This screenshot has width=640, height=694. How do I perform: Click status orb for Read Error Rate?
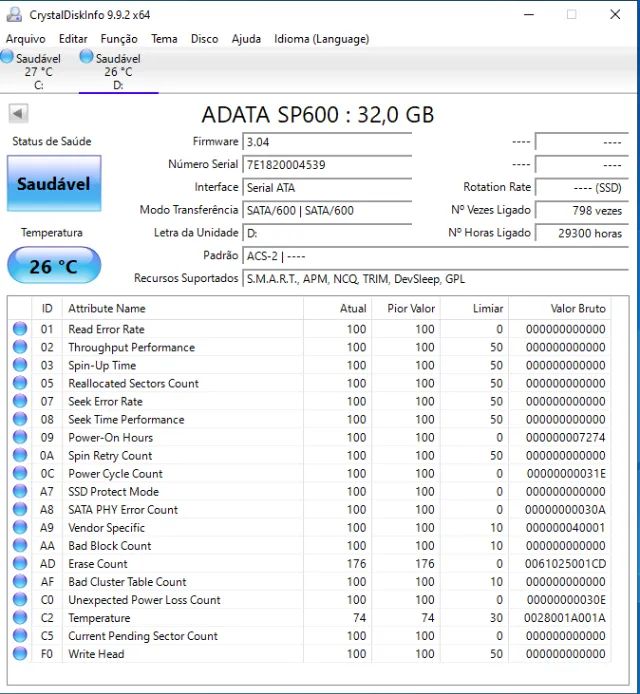point(20,329)
